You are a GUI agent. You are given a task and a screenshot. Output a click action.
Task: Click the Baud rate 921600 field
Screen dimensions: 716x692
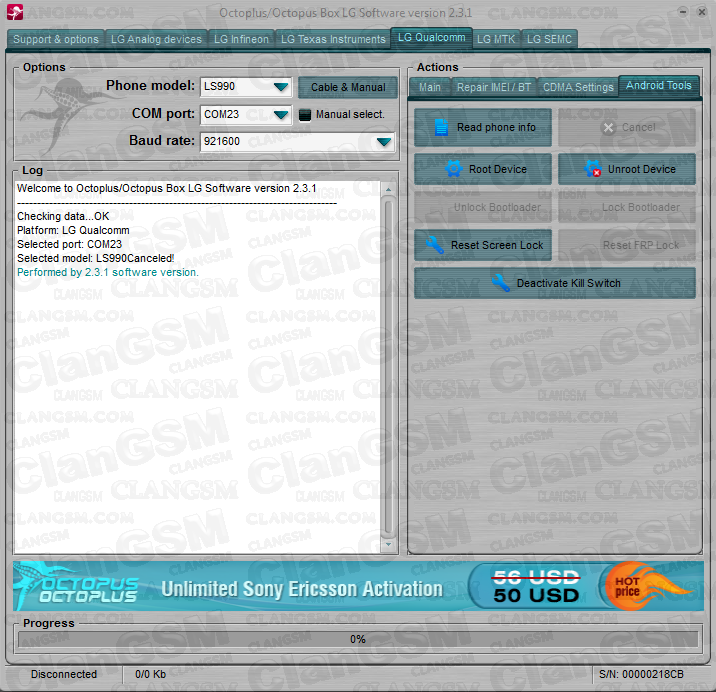[298, 142]
